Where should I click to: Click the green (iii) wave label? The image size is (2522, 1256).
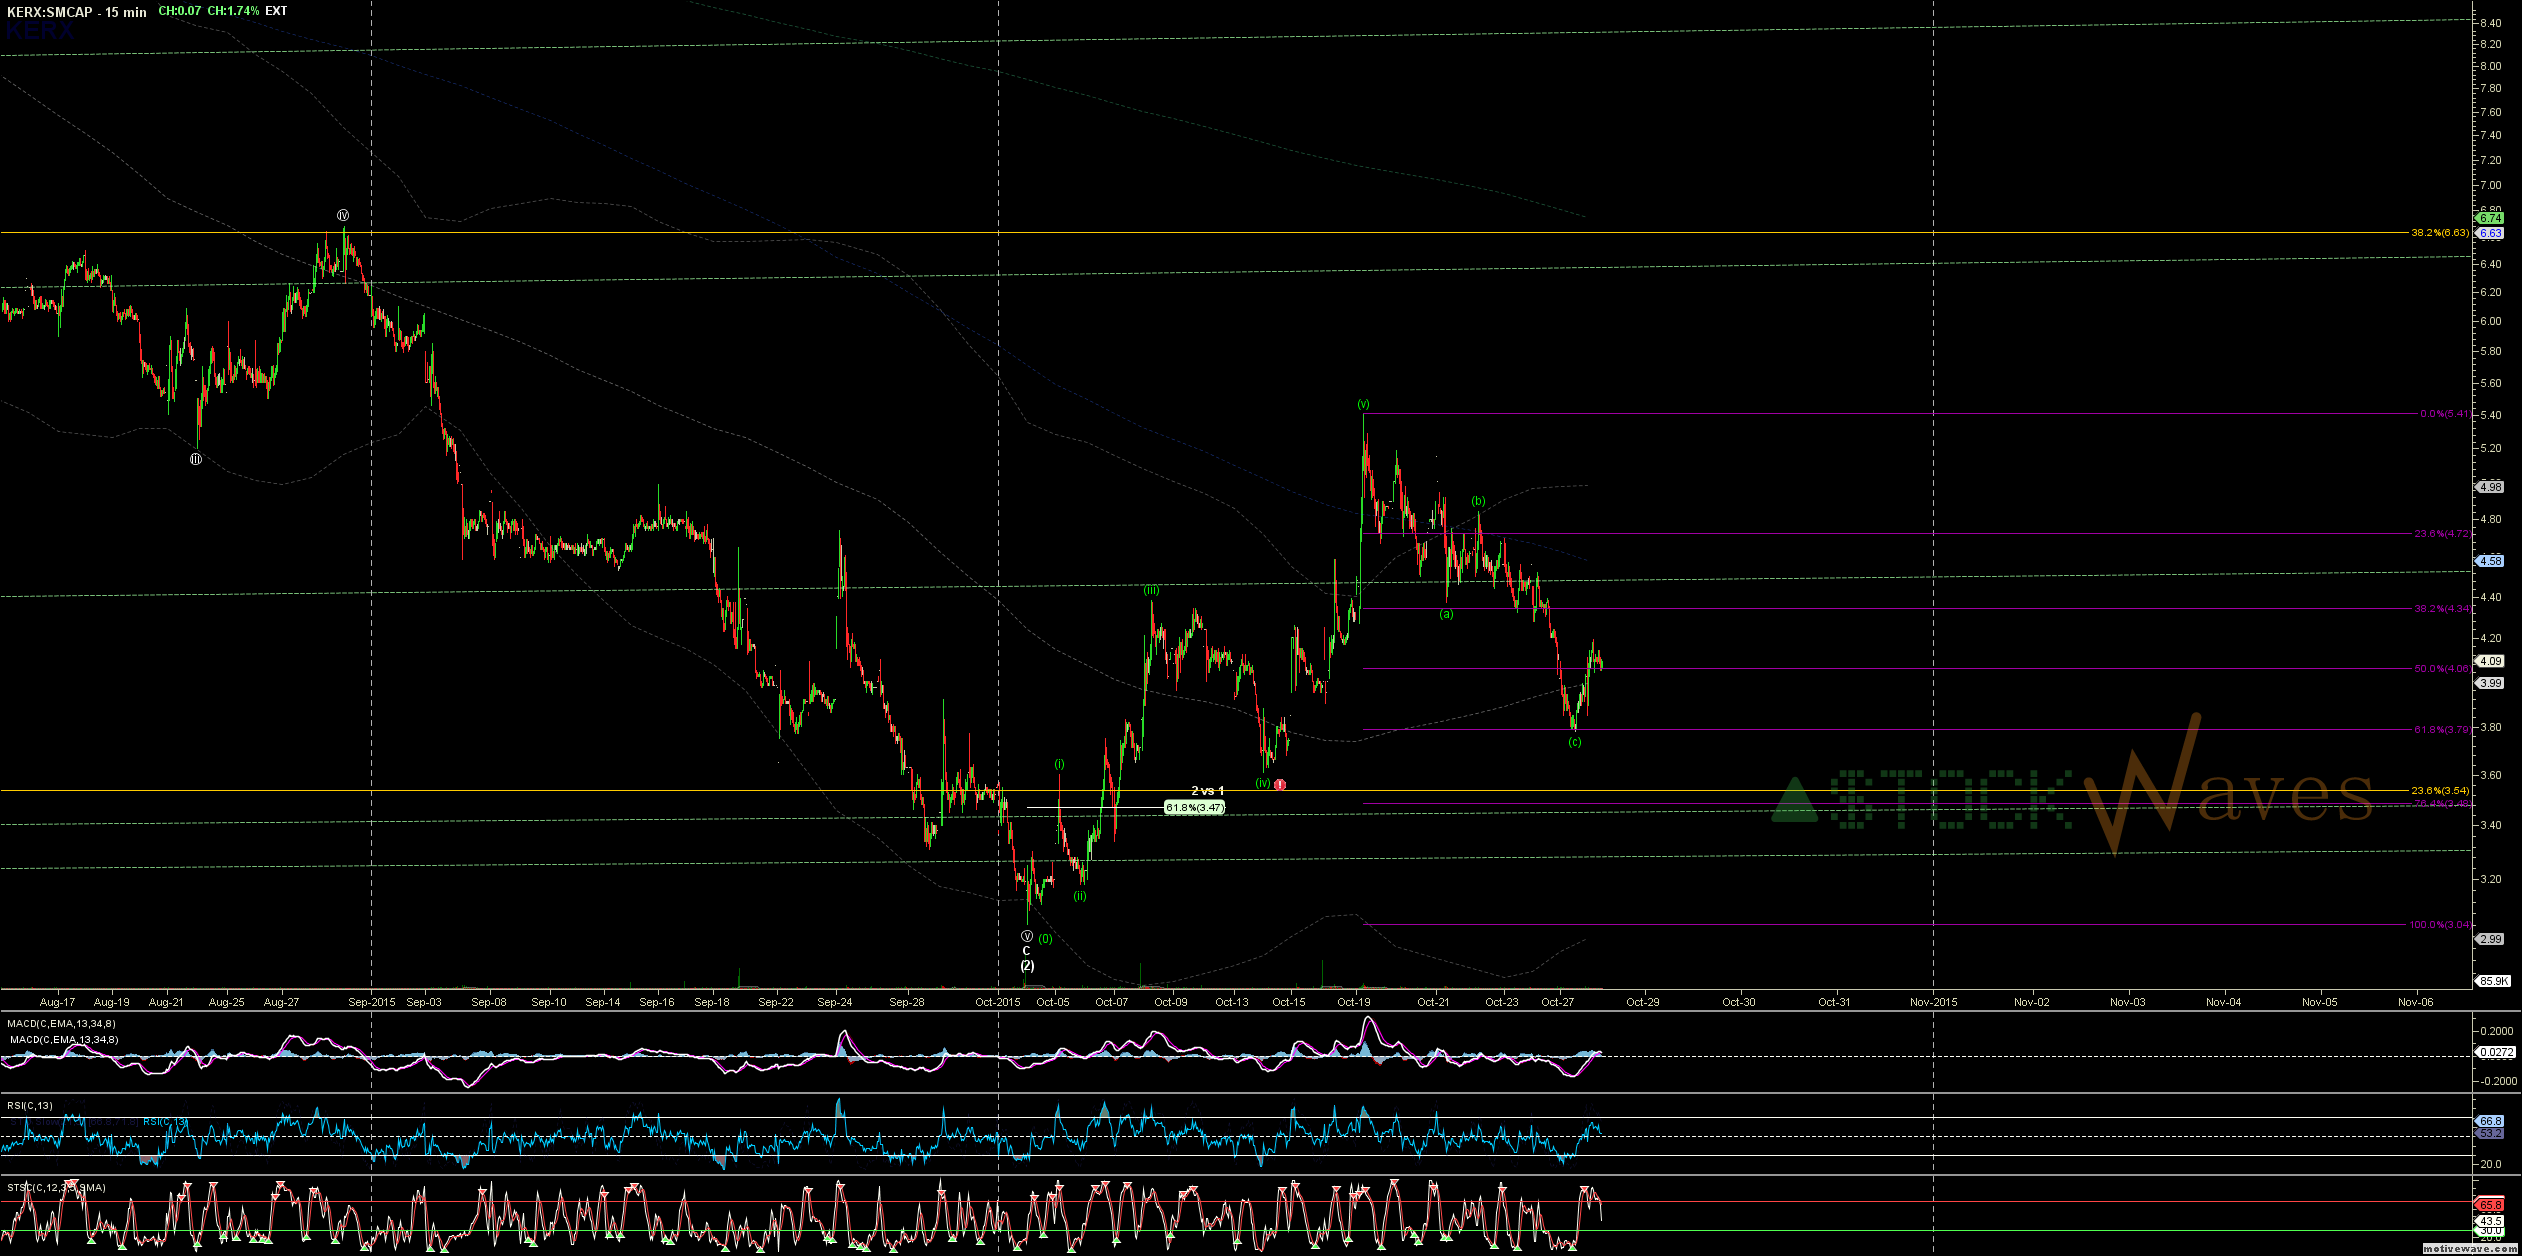(1152, 591)
